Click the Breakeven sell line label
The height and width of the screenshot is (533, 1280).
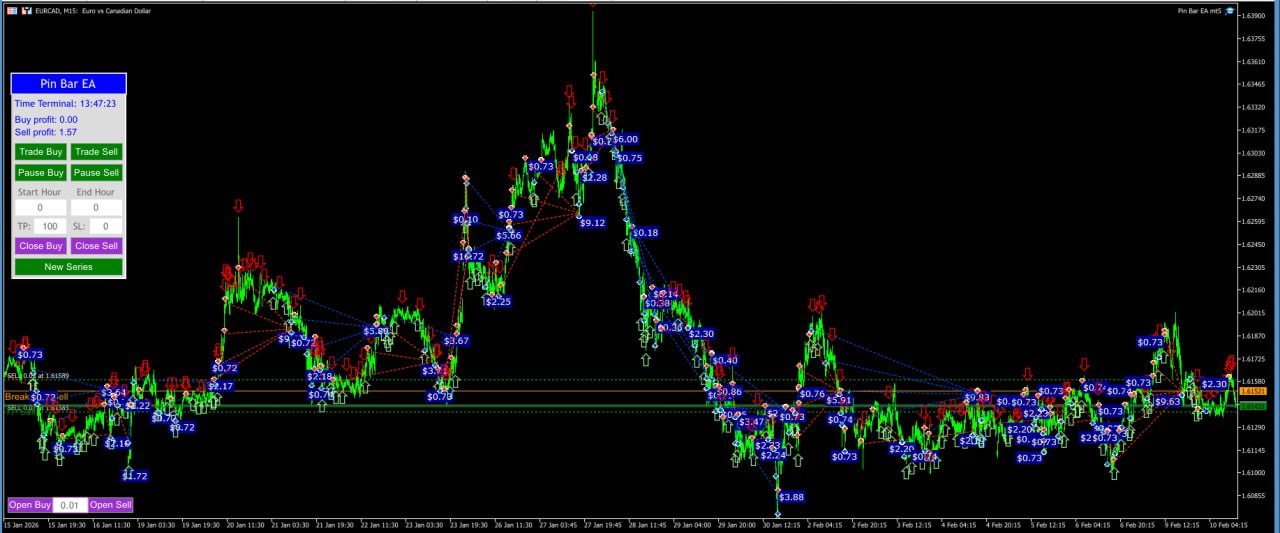36,397
